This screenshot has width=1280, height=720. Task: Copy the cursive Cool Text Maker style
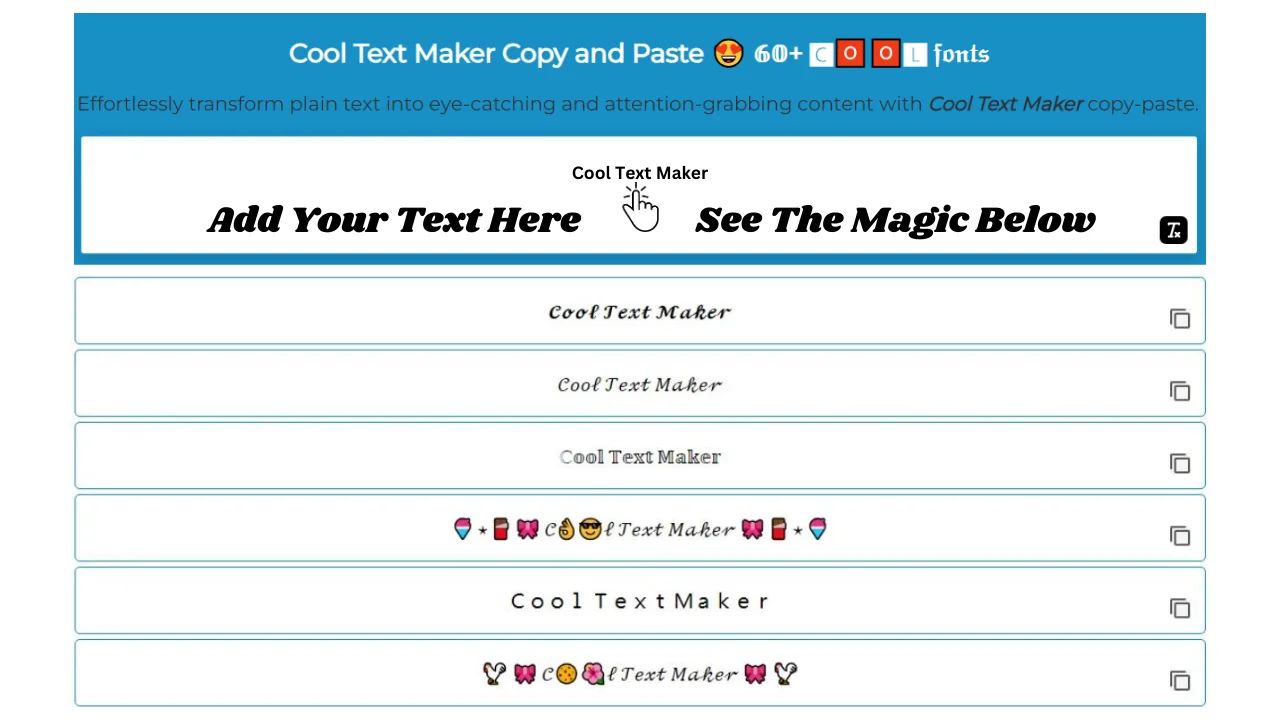[x=1180, y=318]
